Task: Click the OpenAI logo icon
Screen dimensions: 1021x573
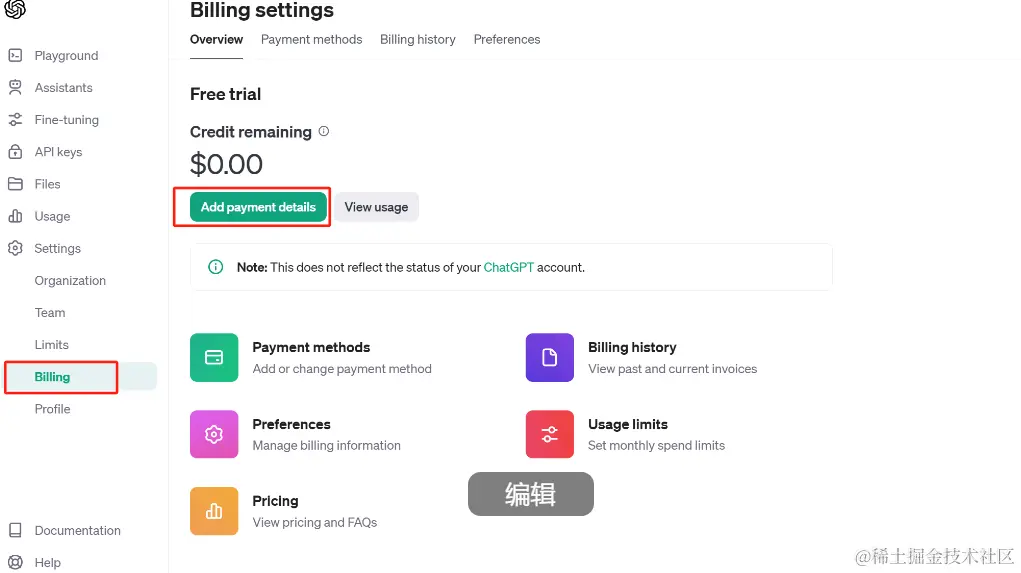Action: (x=15, y=9)
